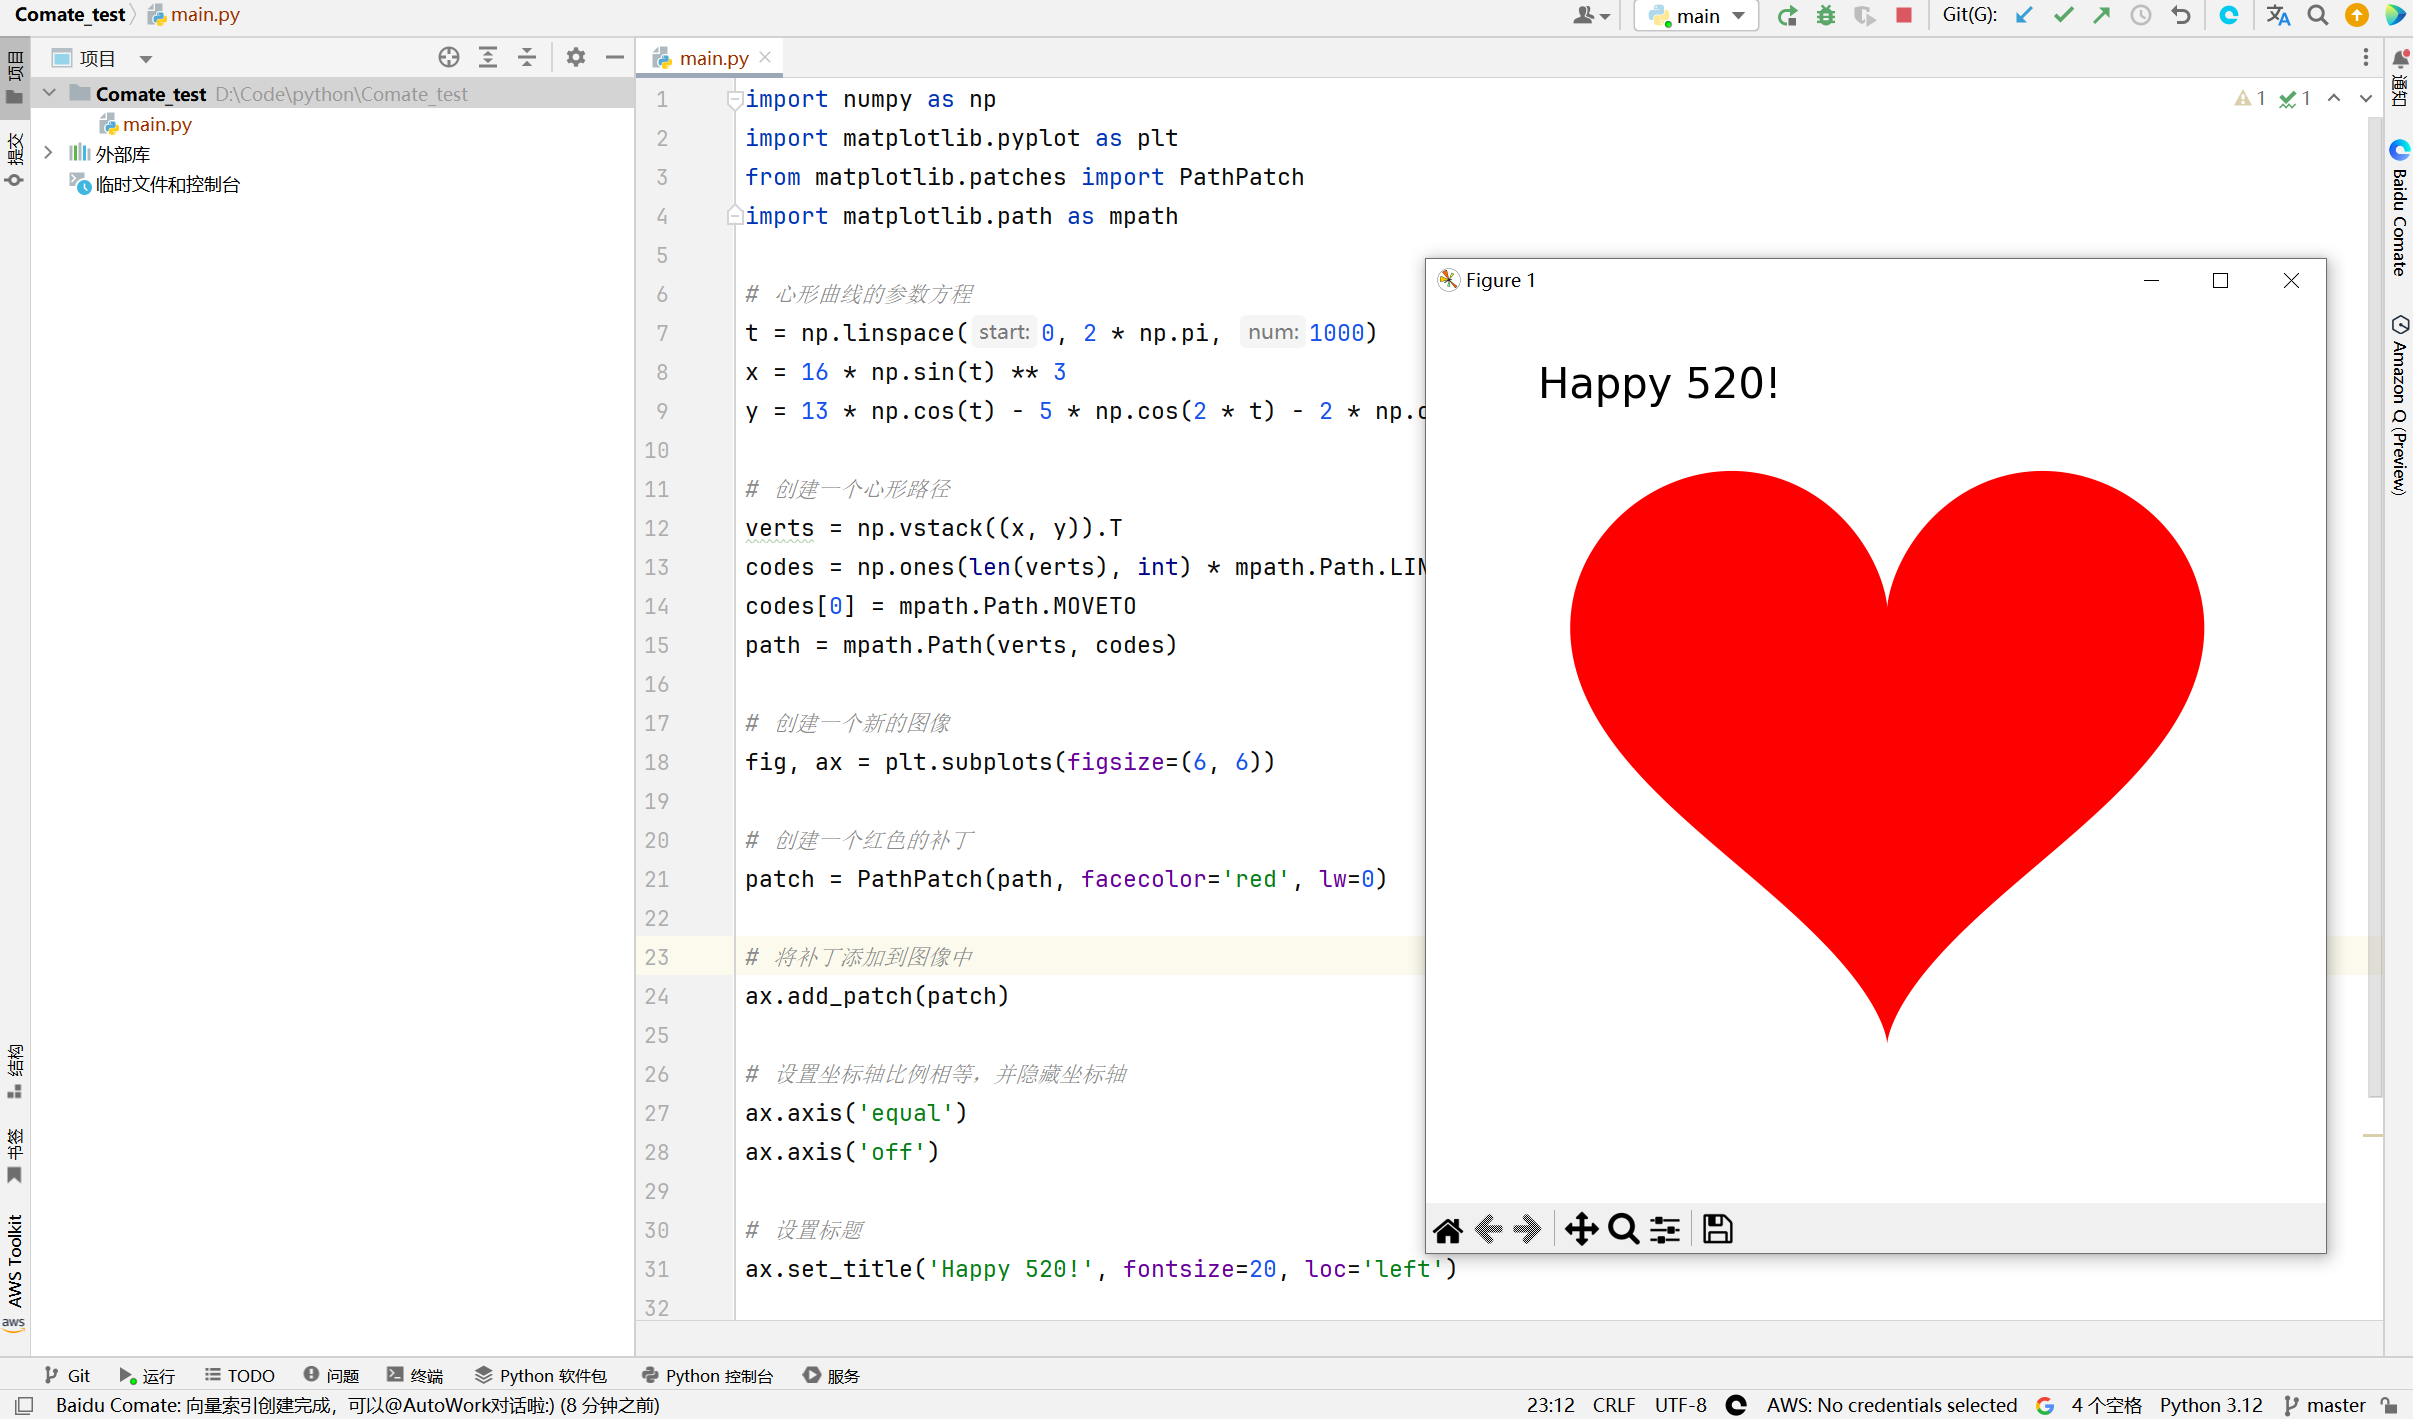Open the notifications bell
This screenshot has height=1419, width=2413.
pyautogui.click(x=2400, y=60)
